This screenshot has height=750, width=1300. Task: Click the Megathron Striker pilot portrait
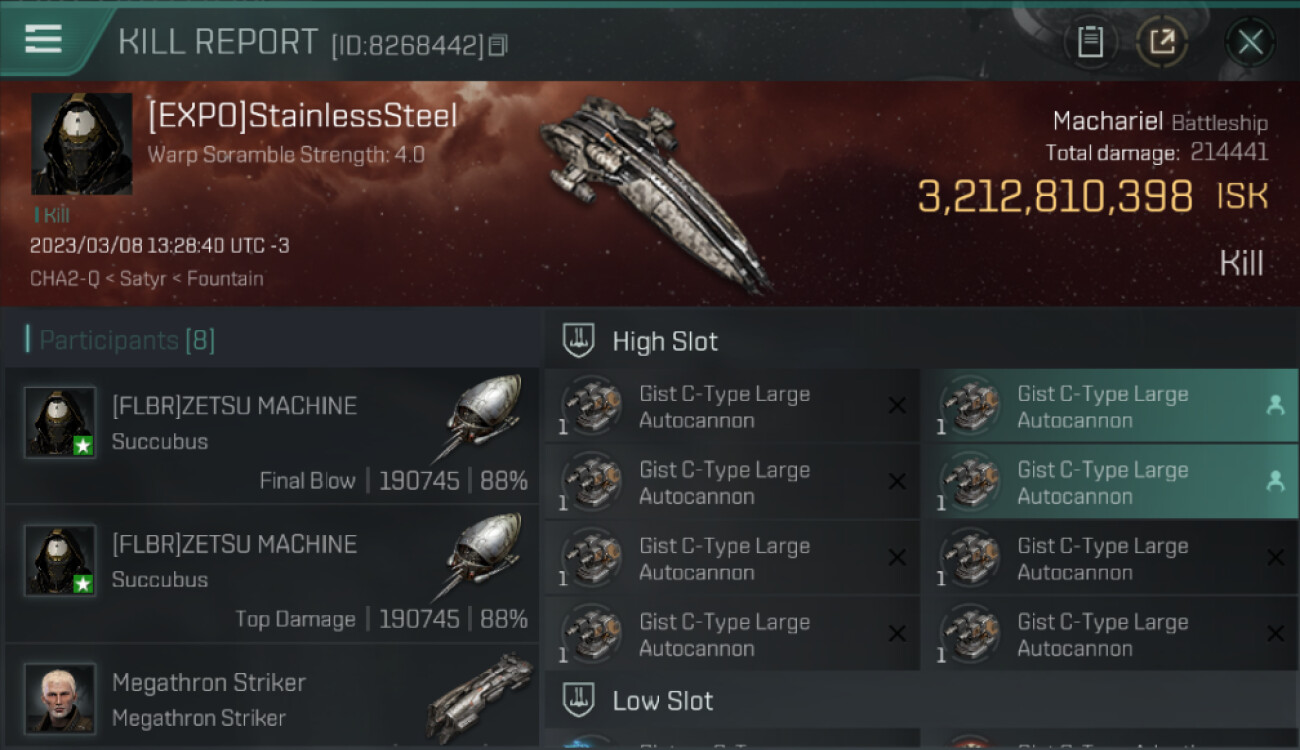point(60,697)
